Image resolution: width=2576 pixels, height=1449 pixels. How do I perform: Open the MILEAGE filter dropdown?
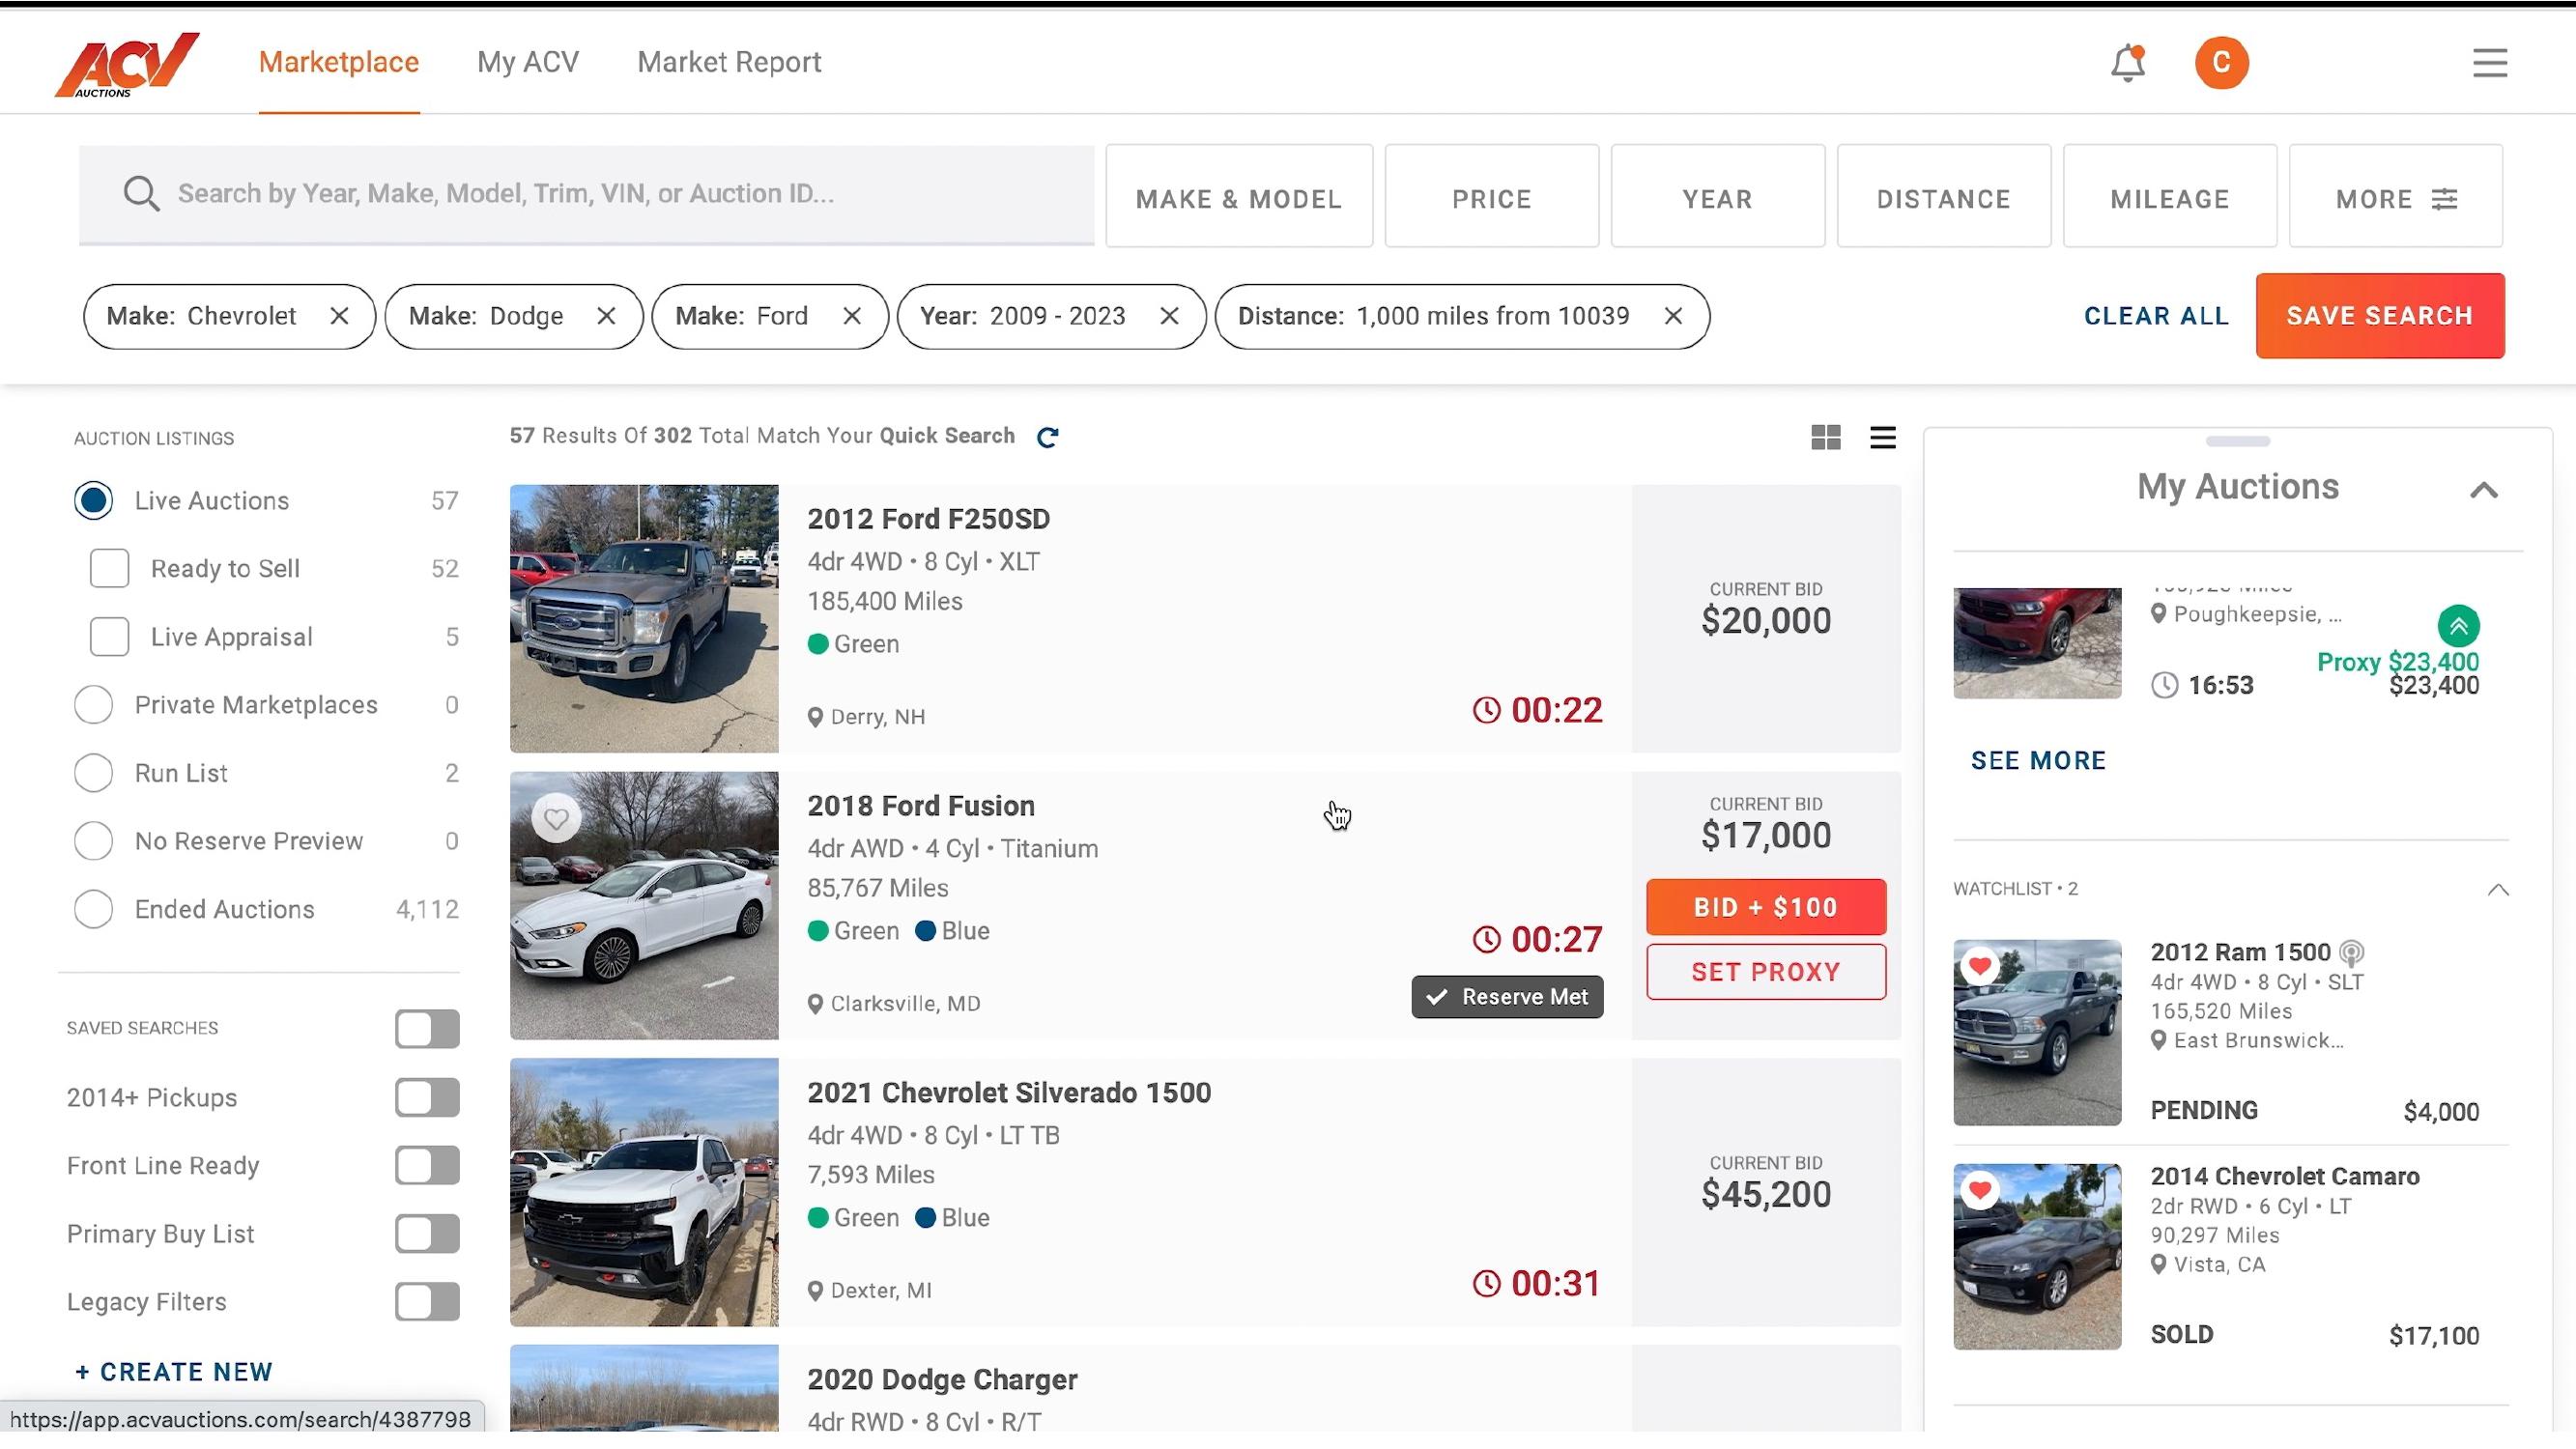click(x=2170, y=196)
